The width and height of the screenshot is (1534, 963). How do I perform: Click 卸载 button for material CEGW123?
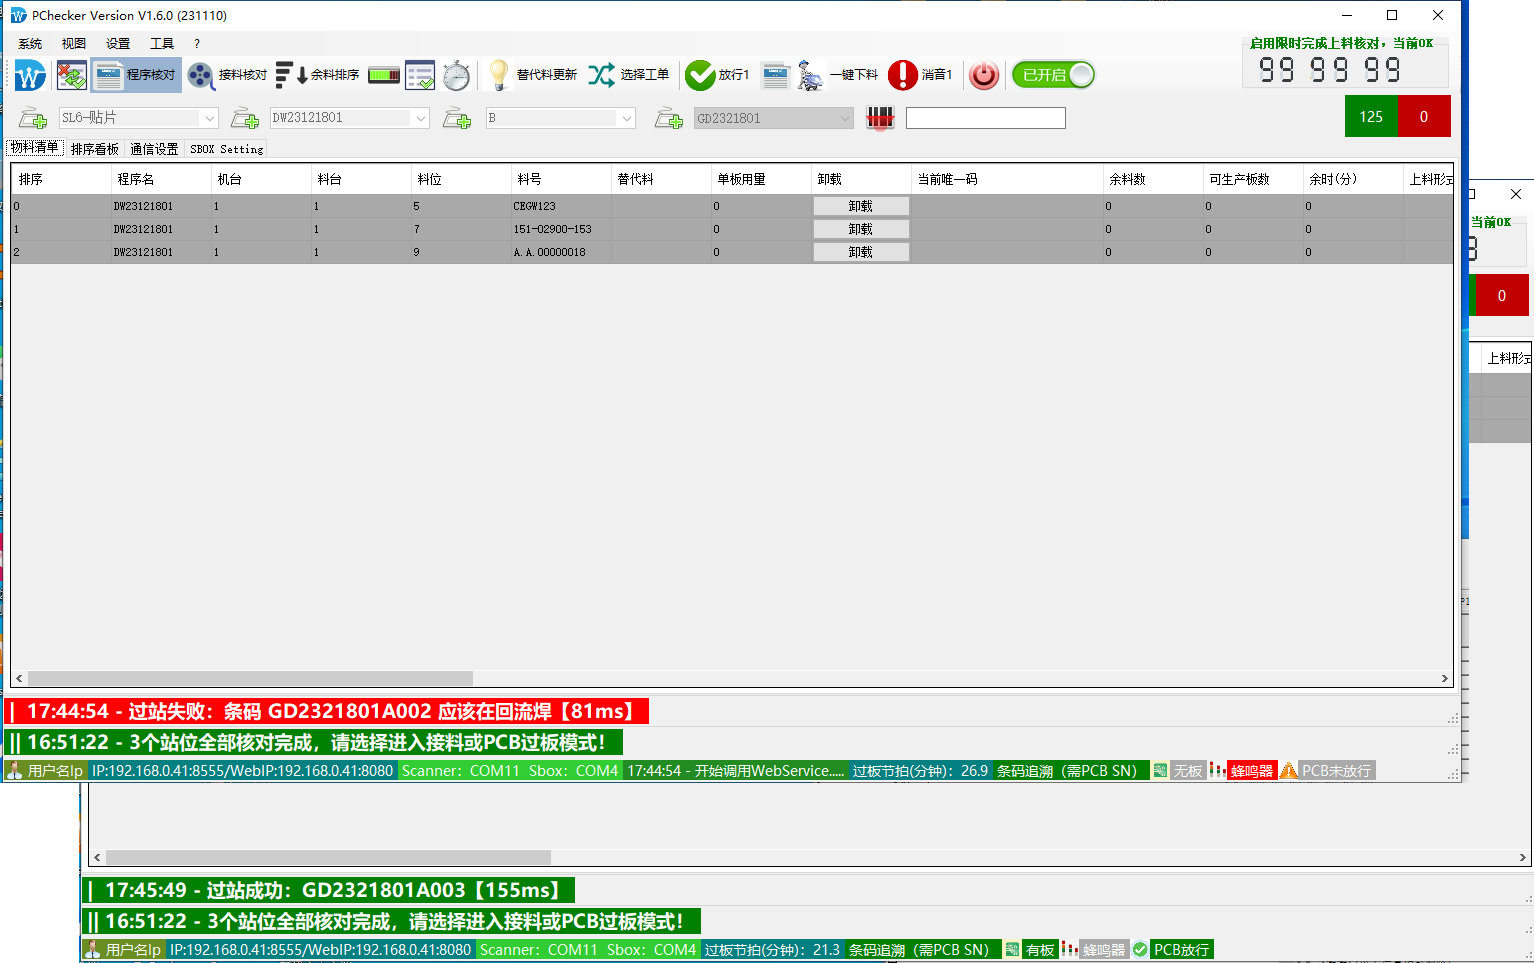860,206
